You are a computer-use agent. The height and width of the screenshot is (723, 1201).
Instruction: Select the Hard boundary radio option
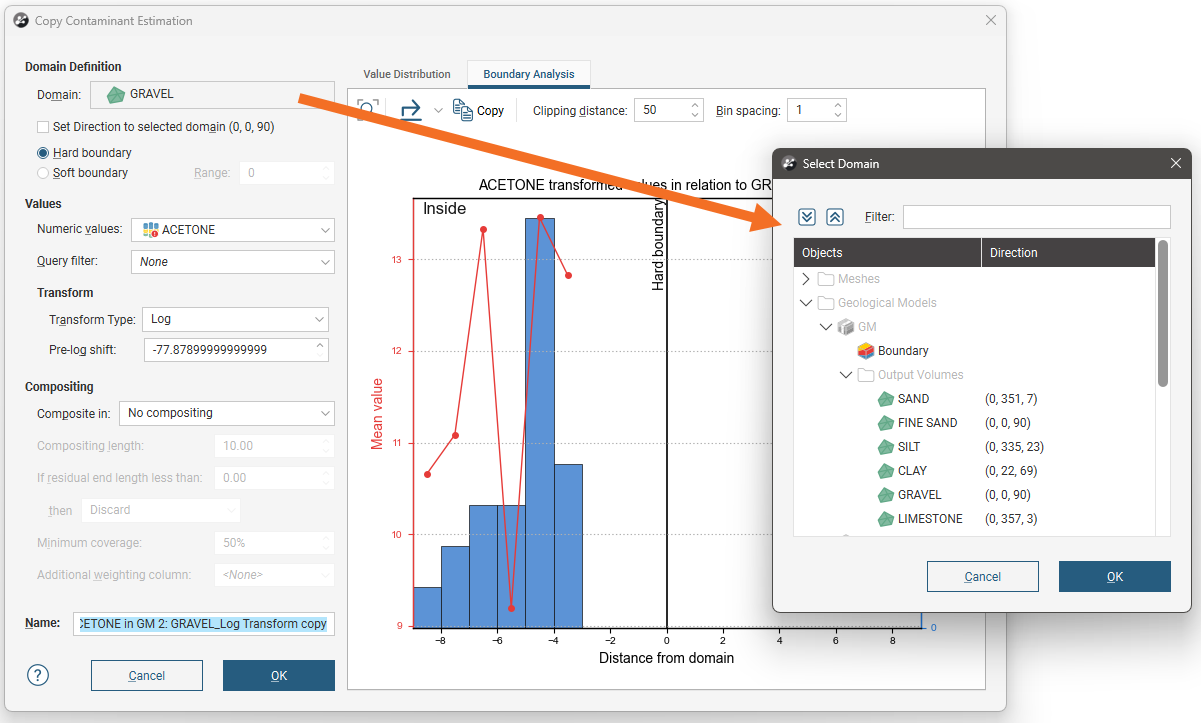click(x=43, y=153)
